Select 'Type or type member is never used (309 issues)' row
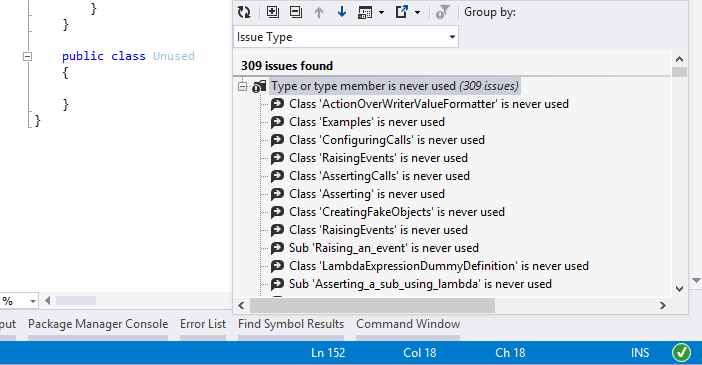The image size is (702, 365). pos(395,86)
